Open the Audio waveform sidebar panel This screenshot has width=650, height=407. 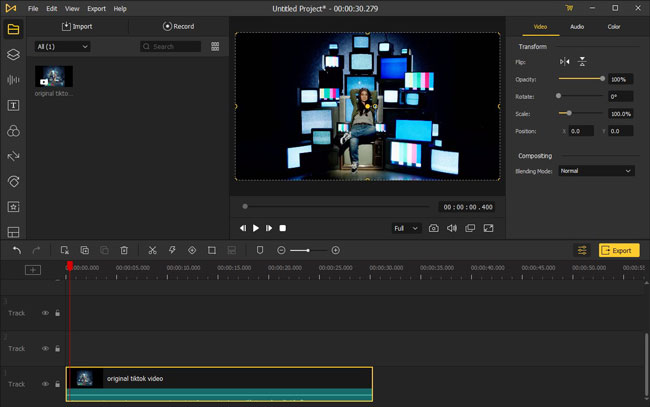[x=13, y=80]
